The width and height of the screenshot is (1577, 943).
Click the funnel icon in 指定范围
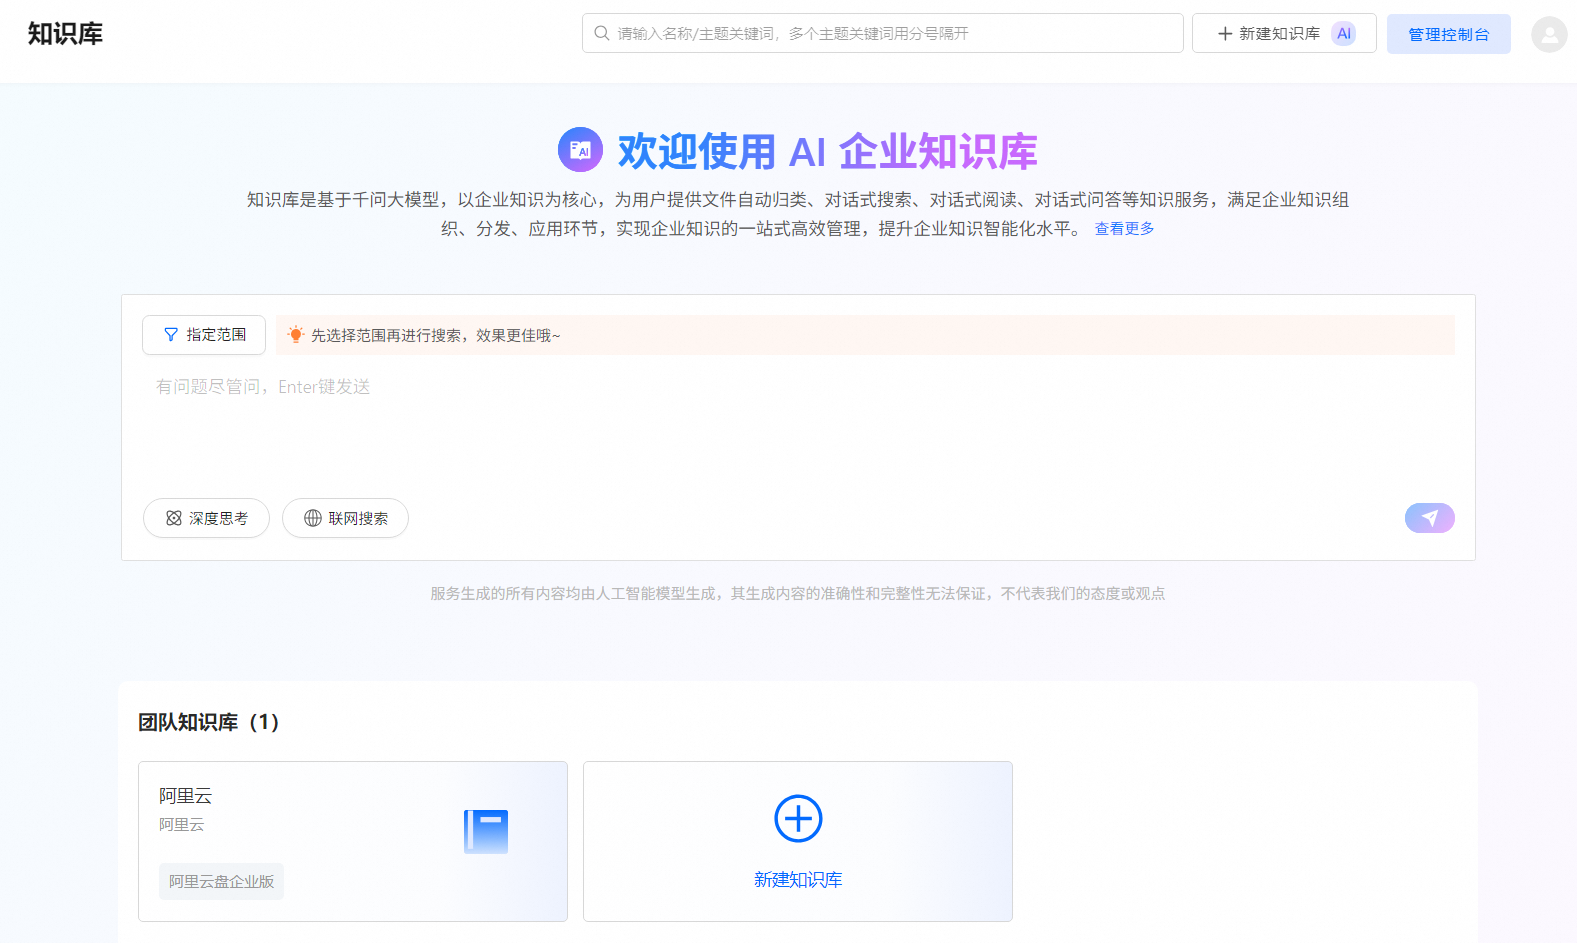171,335
